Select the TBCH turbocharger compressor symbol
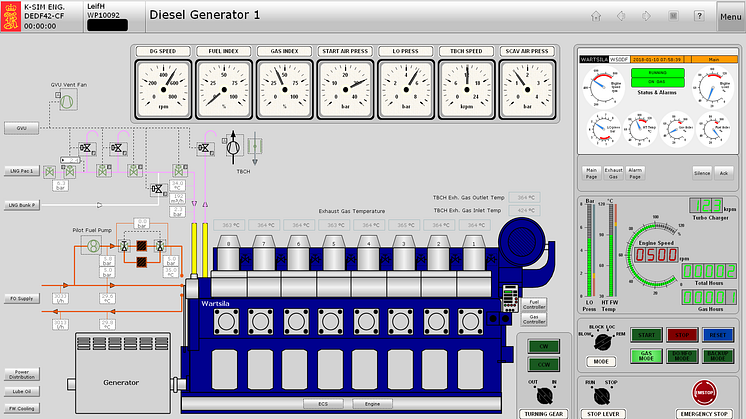This screenshot has height=419, width=746. point(233,146)
